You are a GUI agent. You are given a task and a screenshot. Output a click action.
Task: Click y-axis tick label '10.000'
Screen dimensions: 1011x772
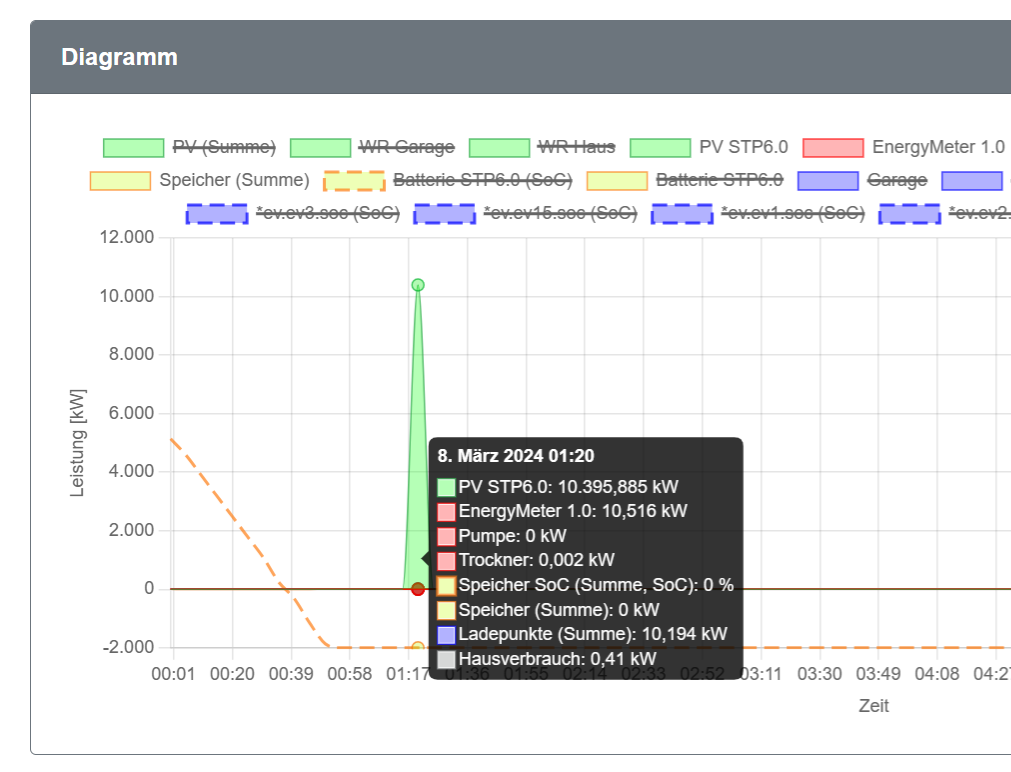point(127,296)
